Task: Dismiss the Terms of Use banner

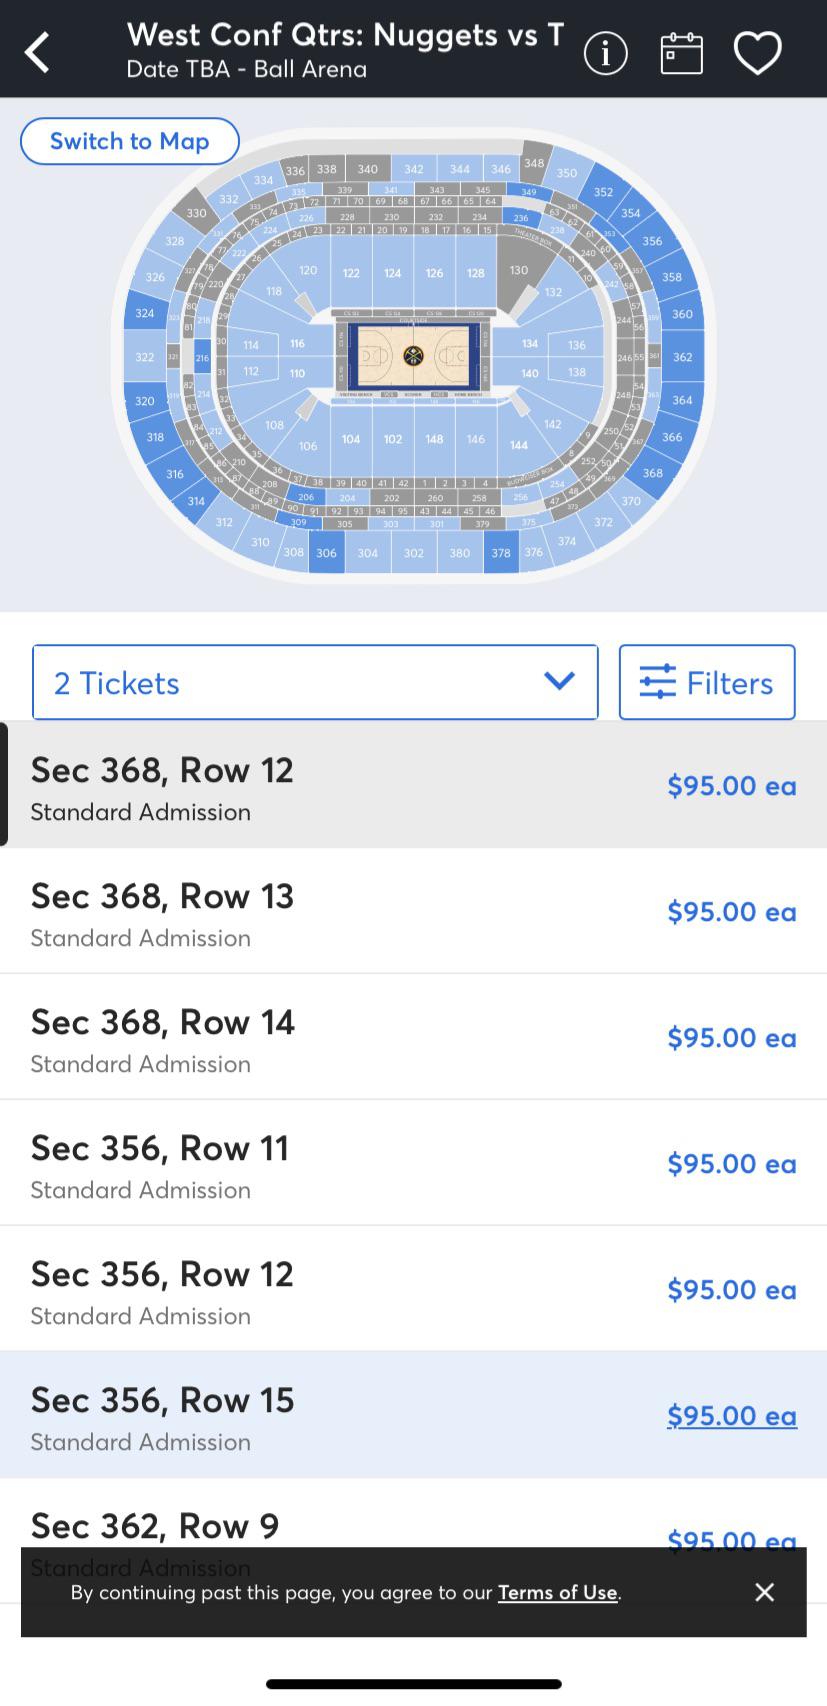Action: 764,1592
